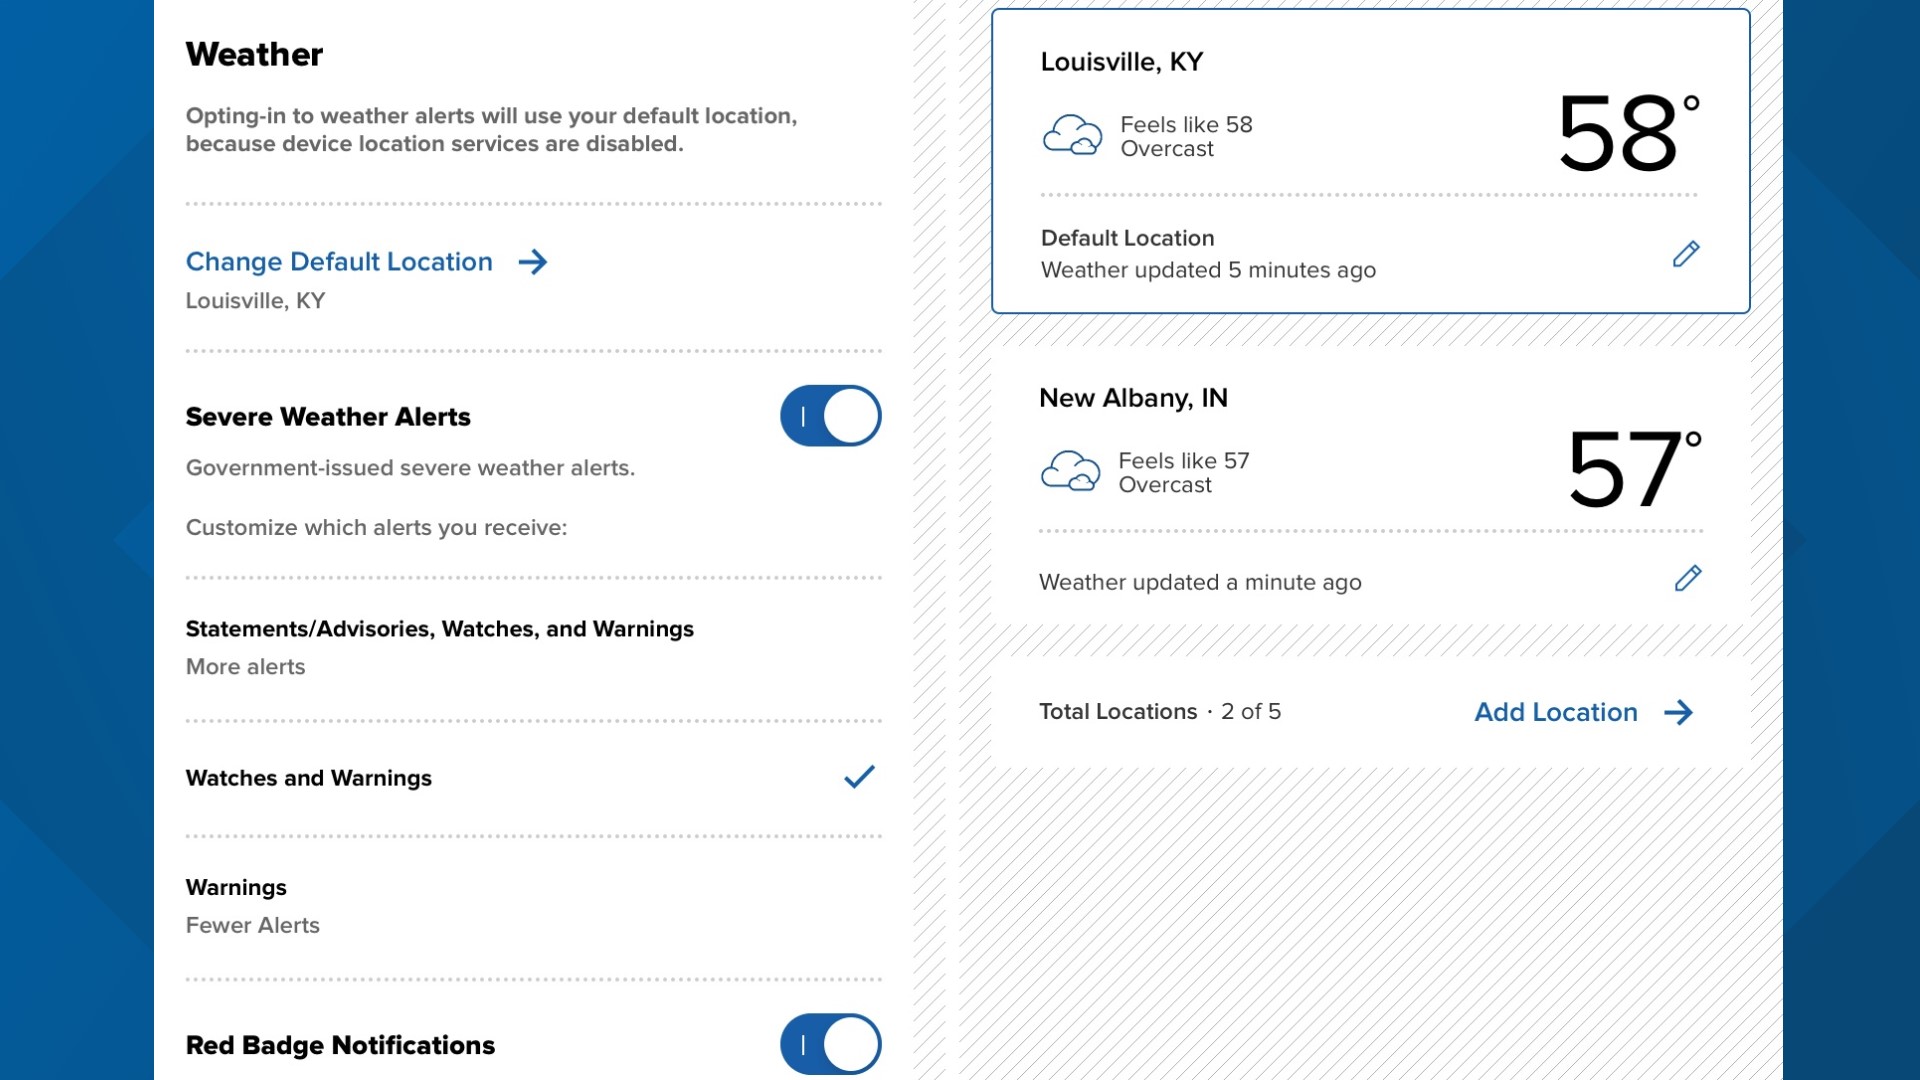
Task: Select the Warnings fewer alerts option
Action: coord(533,907)
